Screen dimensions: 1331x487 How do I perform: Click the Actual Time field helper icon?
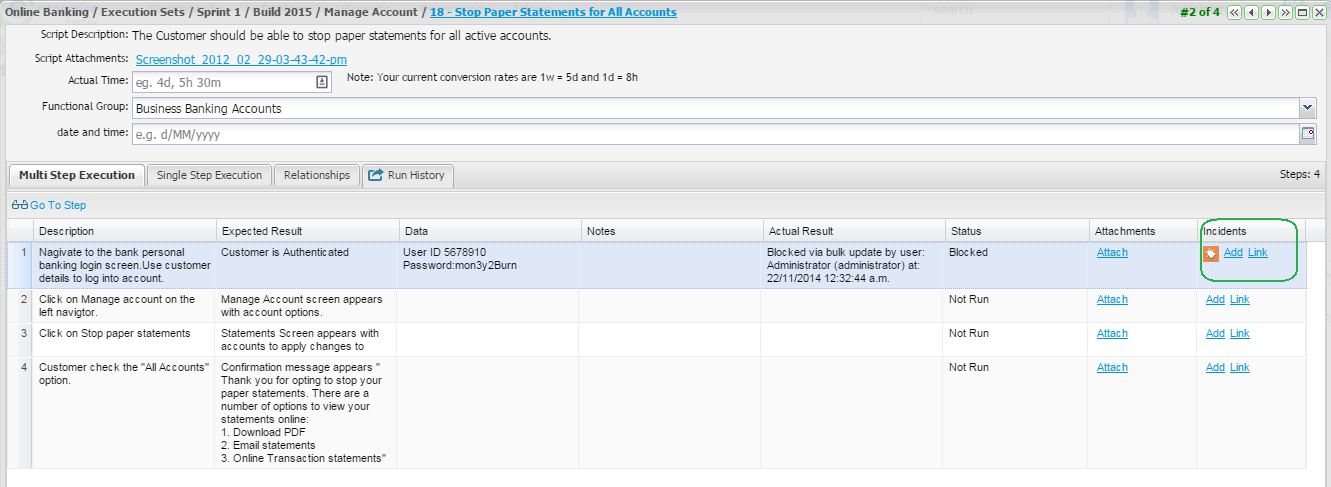pos(322,82)
